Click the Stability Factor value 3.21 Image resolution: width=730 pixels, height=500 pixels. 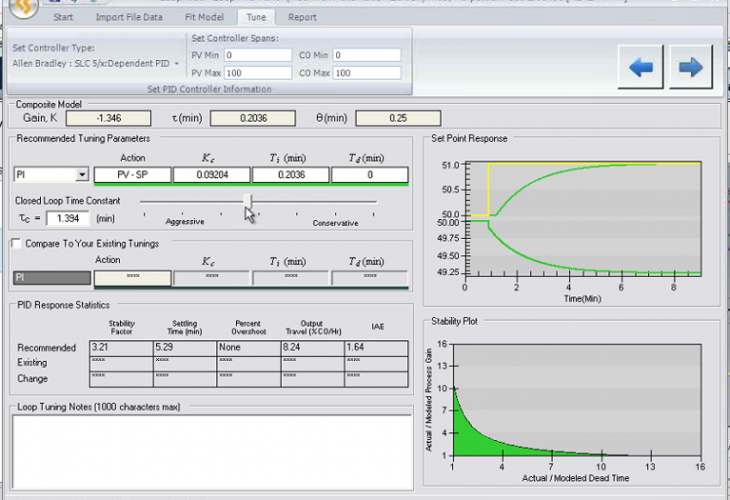click(x=121, y=348)
